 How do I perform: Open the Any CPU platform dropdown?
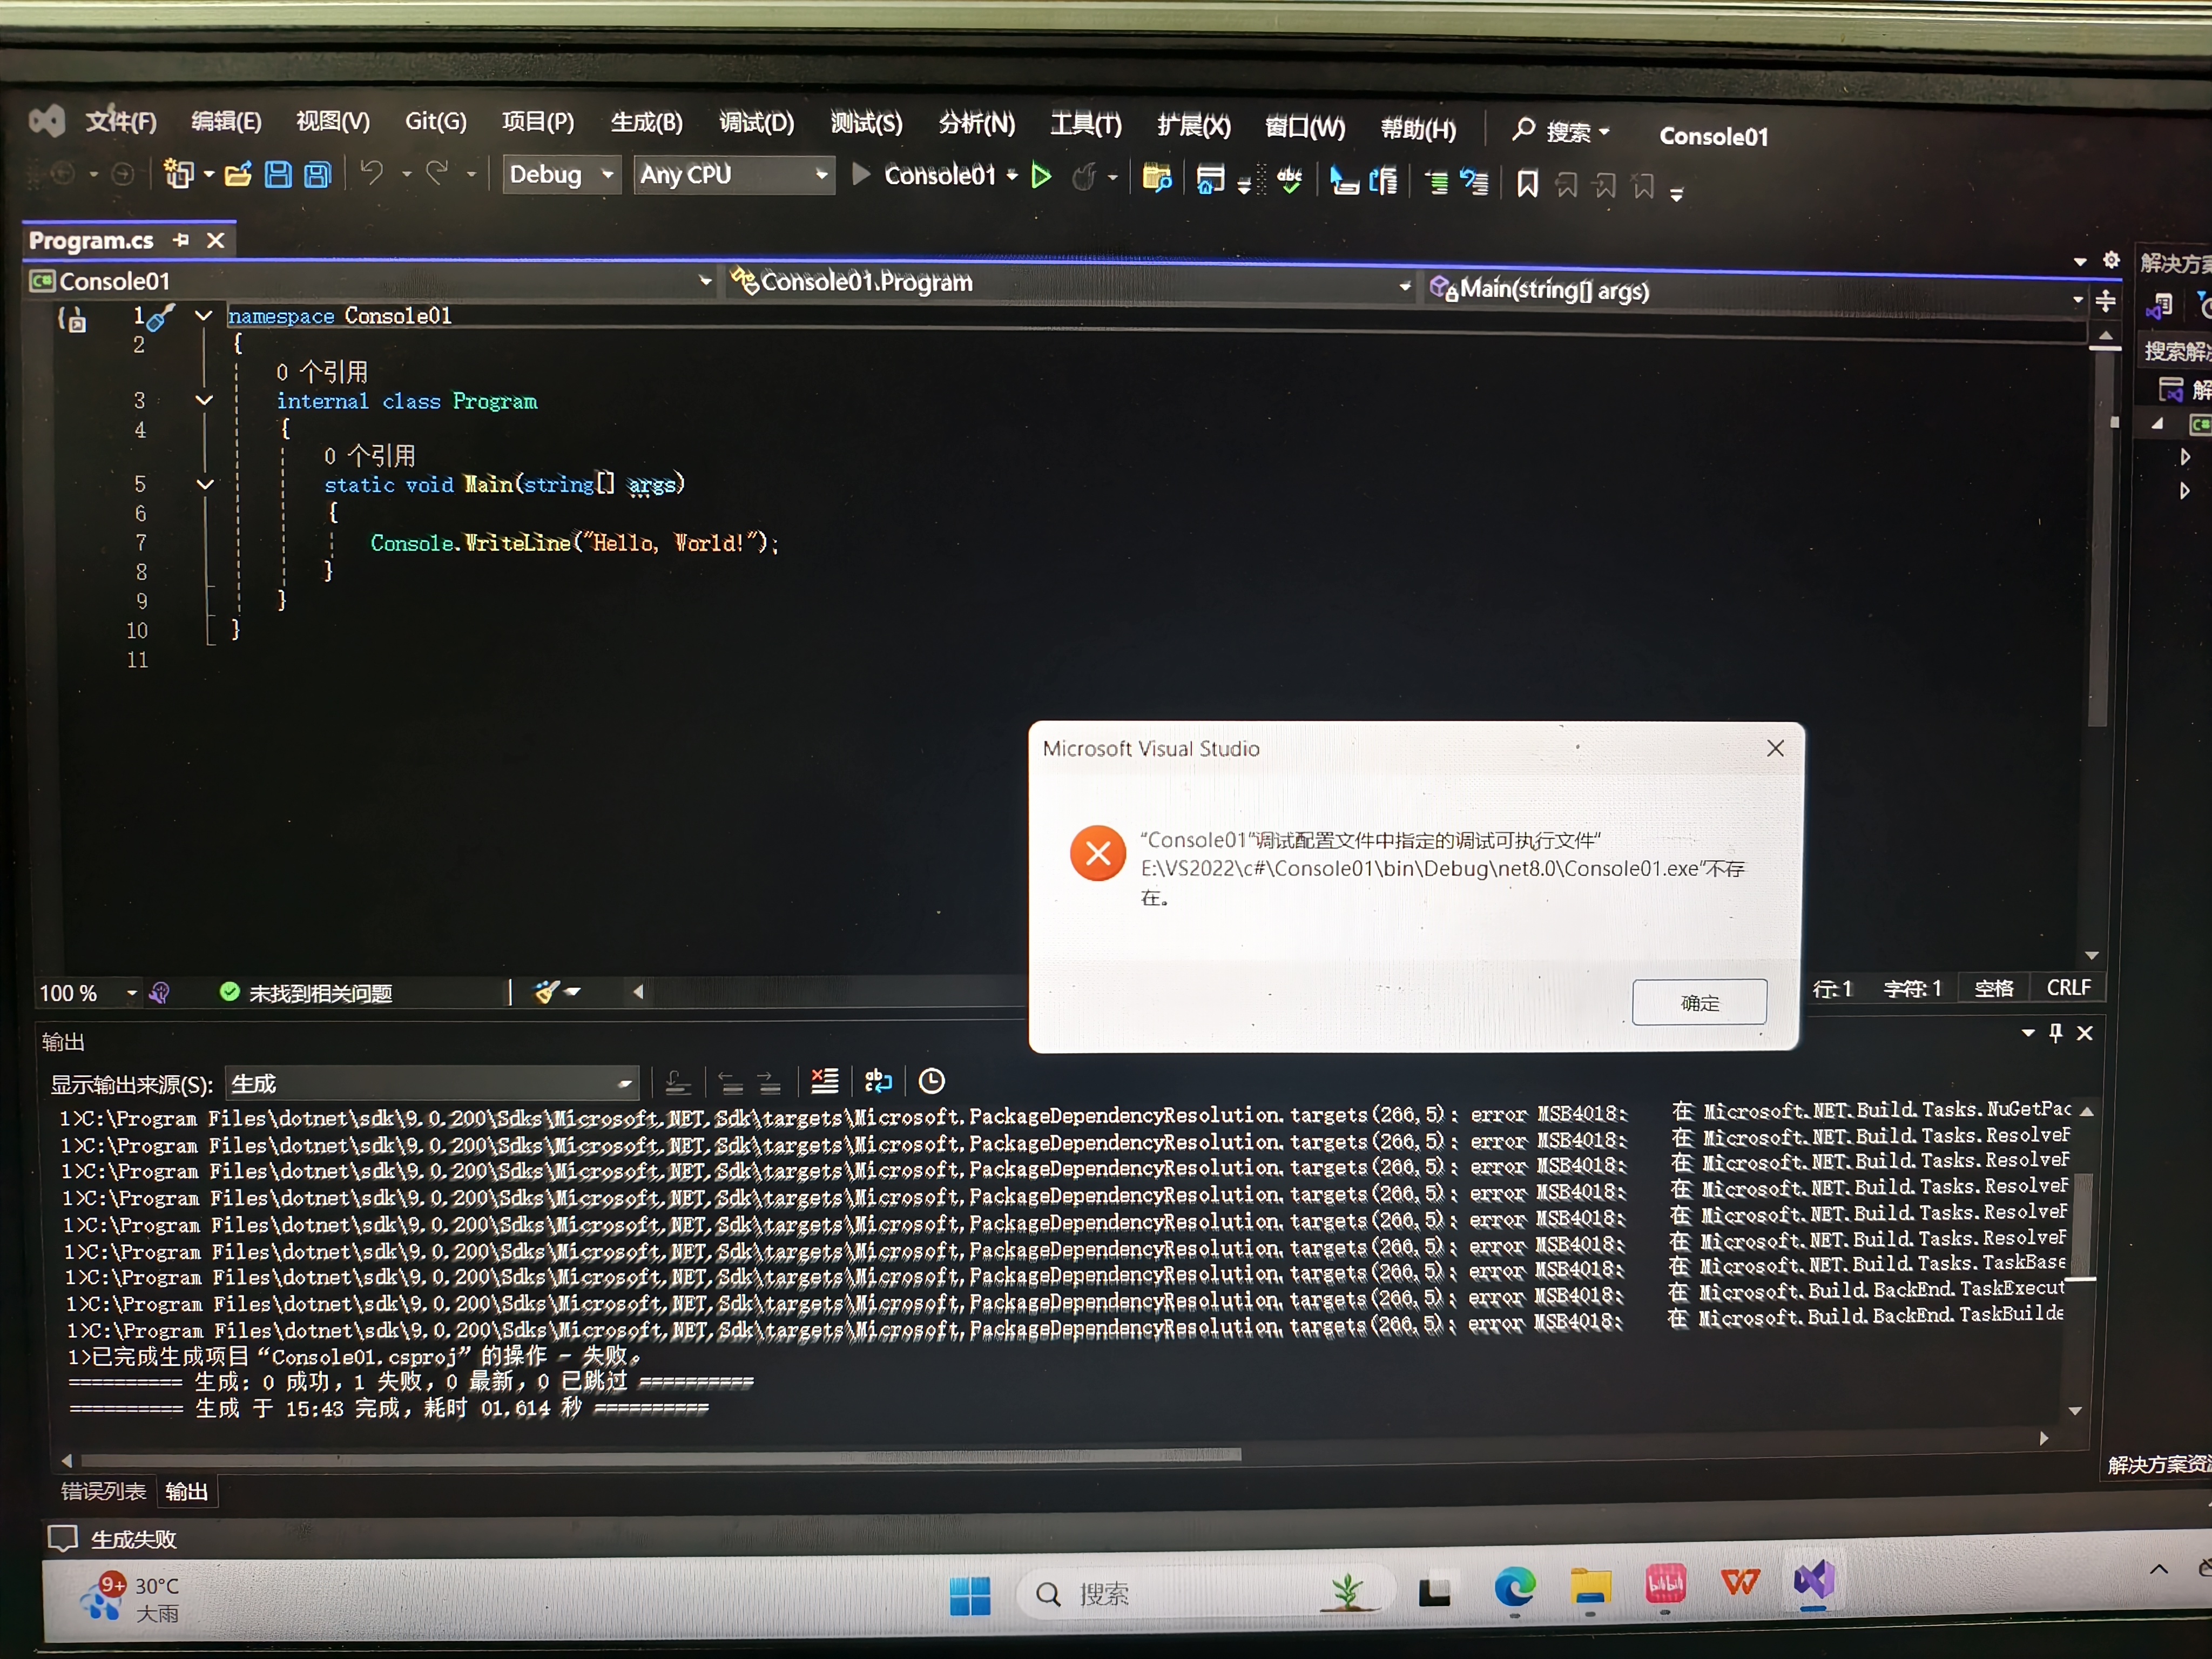click(x=821, y=175)
